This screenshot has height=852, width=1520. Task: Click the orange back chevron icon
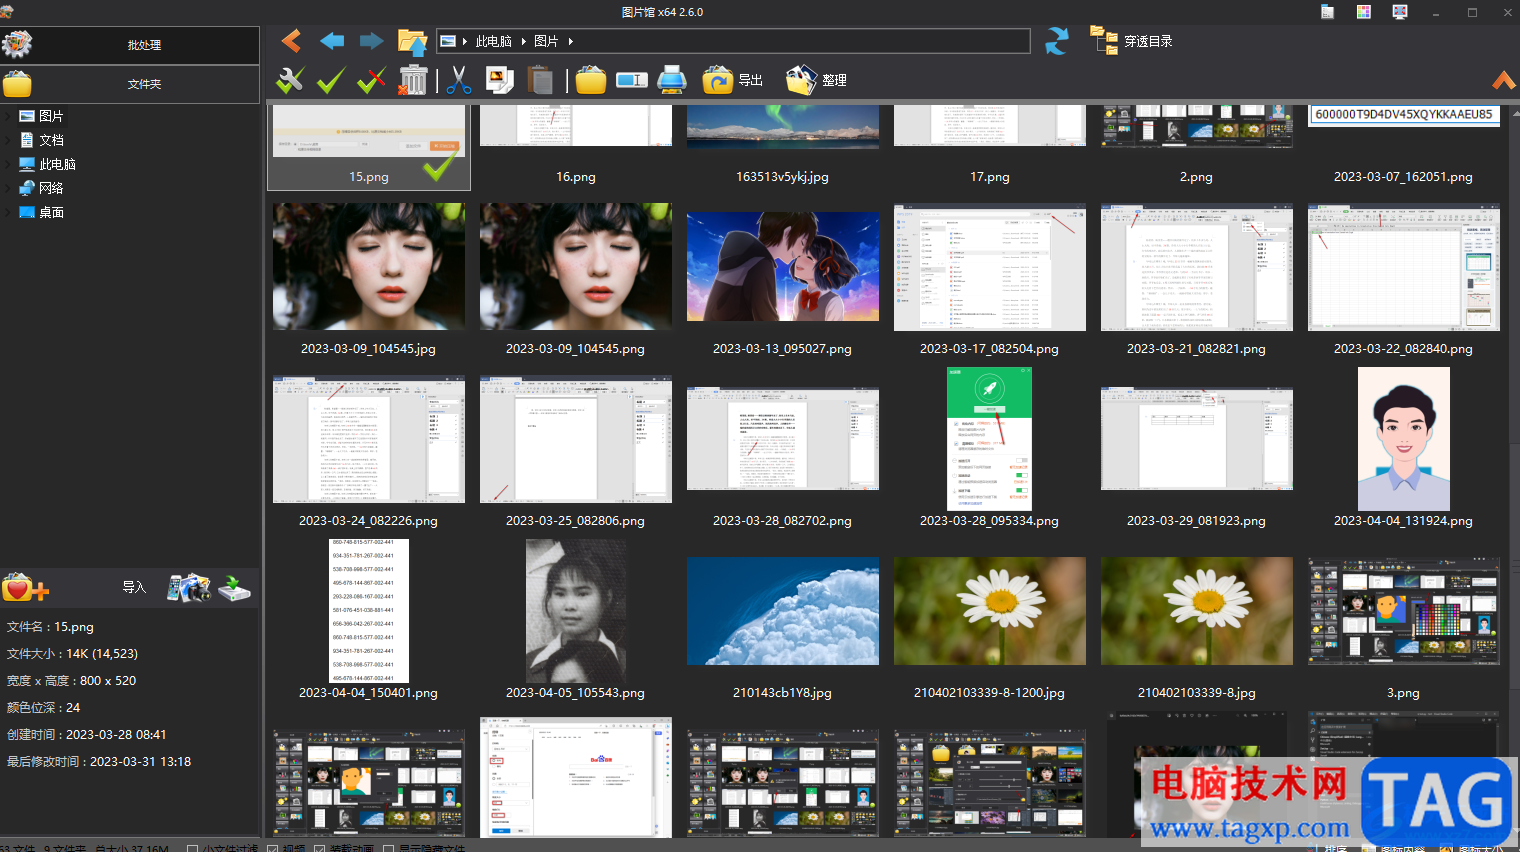tap(291, 41)
